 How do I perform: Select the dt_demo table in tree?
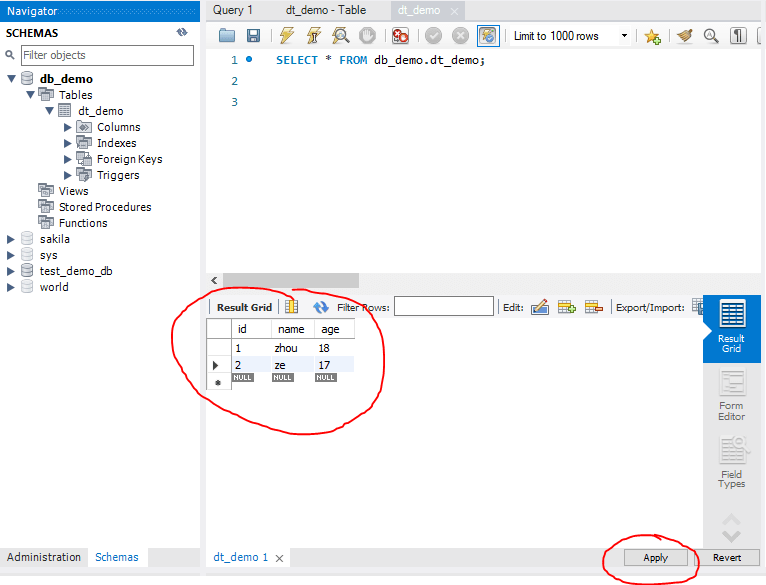[x=101, y=111]
